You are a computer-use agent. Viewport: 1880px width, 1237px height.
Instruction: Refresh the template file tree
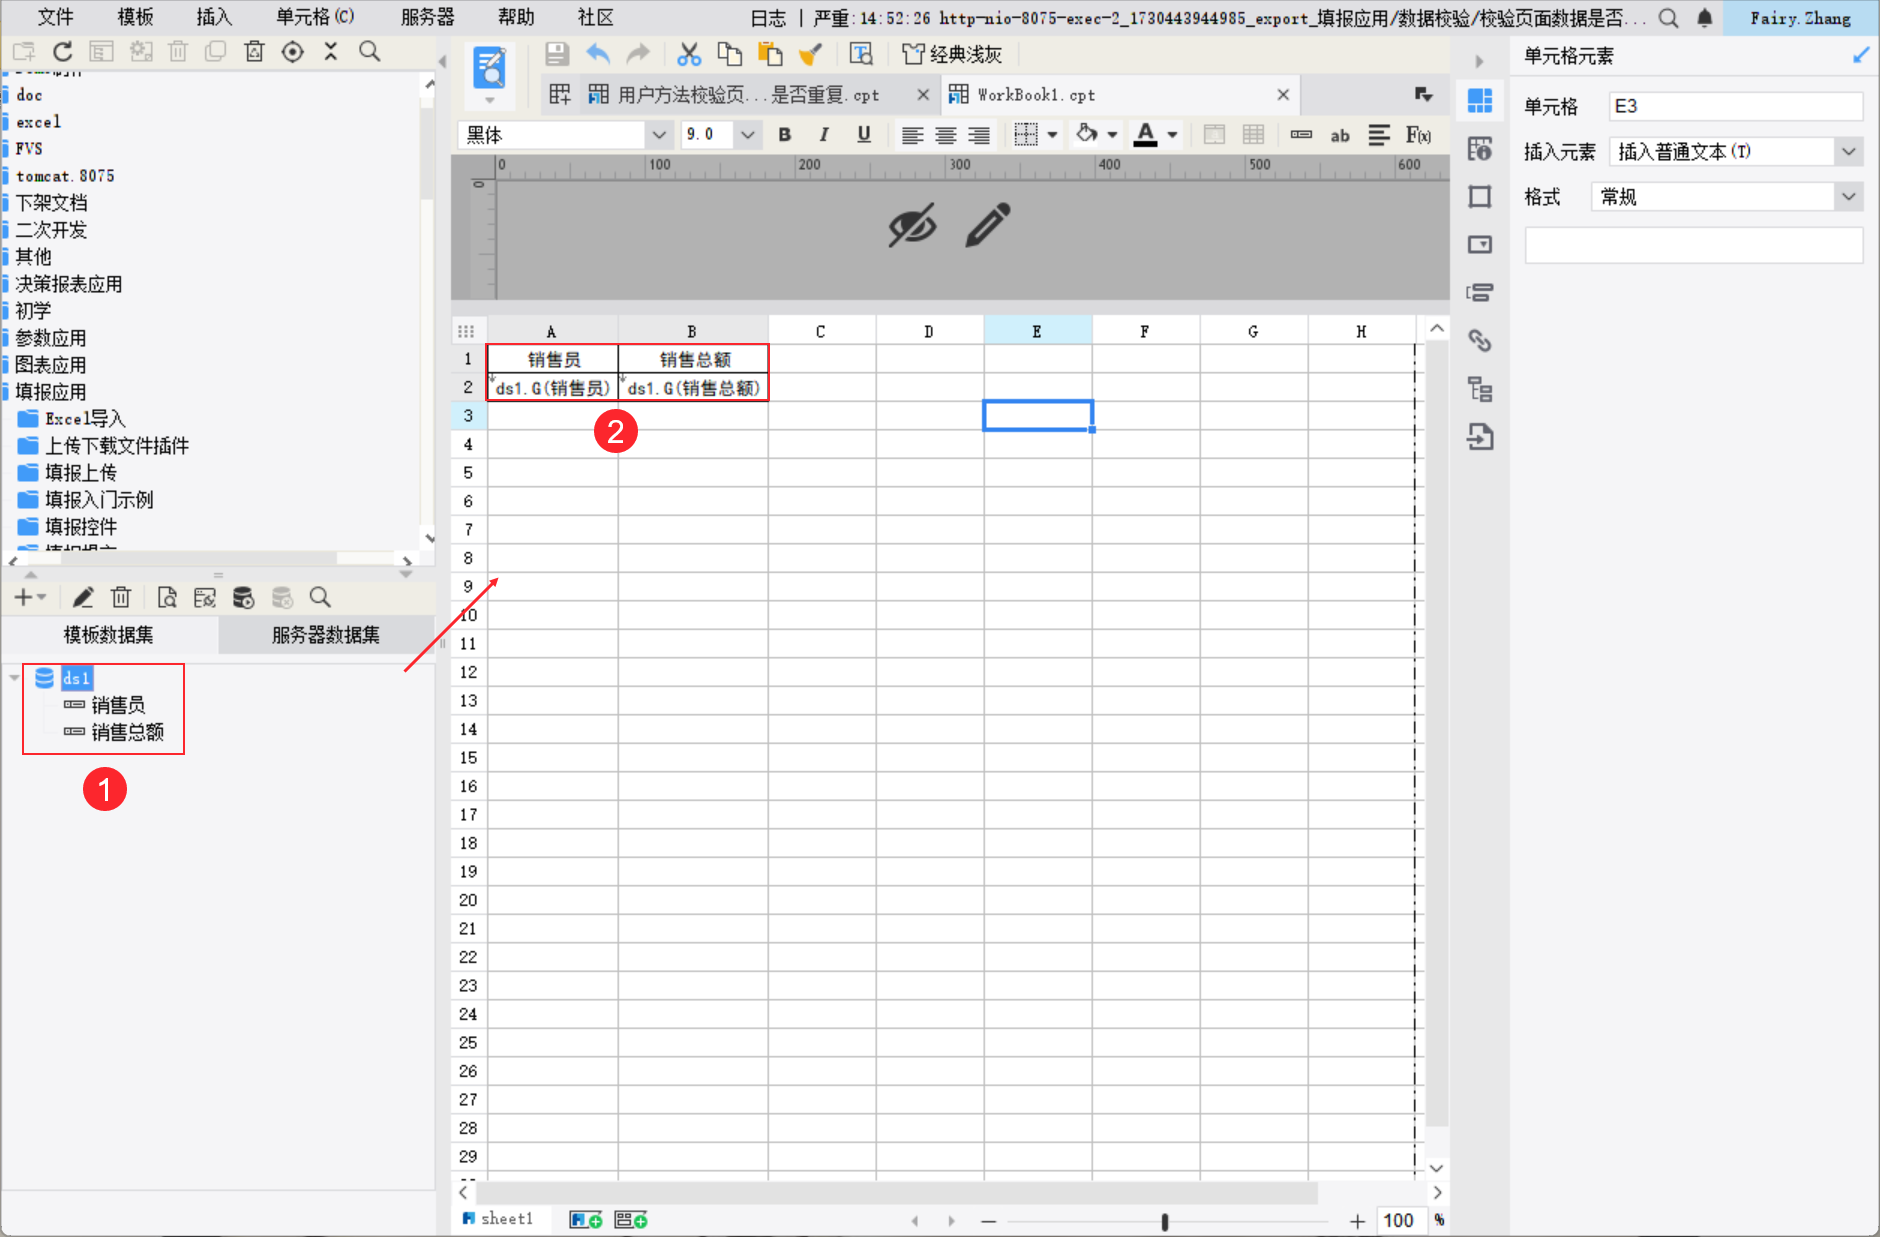63,52
